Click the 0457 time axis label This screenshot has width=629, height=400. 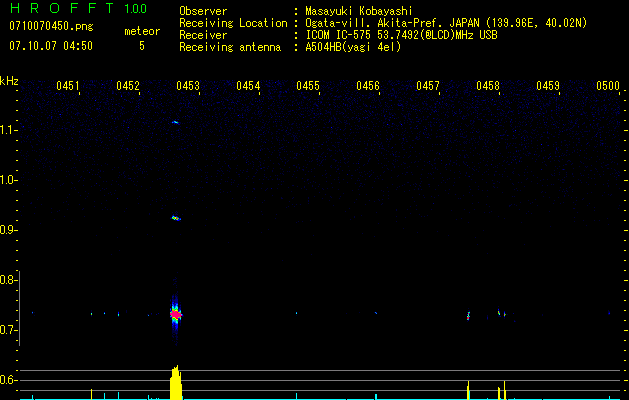point(428,86)
